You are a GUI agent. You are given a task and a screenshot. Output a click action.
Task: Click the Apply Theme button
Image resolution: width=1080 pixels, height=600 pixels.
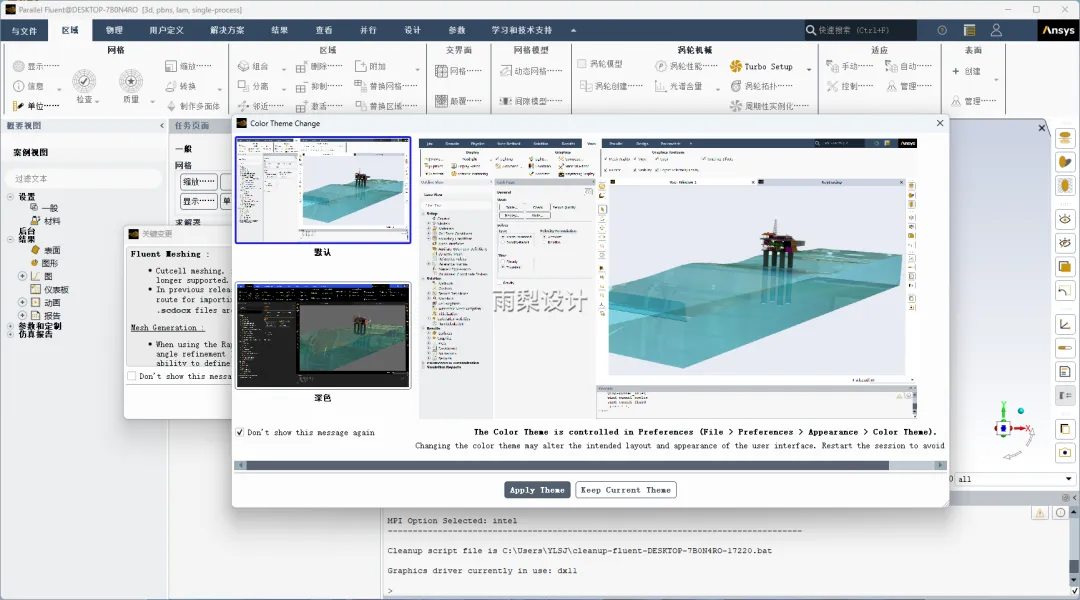(537, 490)
